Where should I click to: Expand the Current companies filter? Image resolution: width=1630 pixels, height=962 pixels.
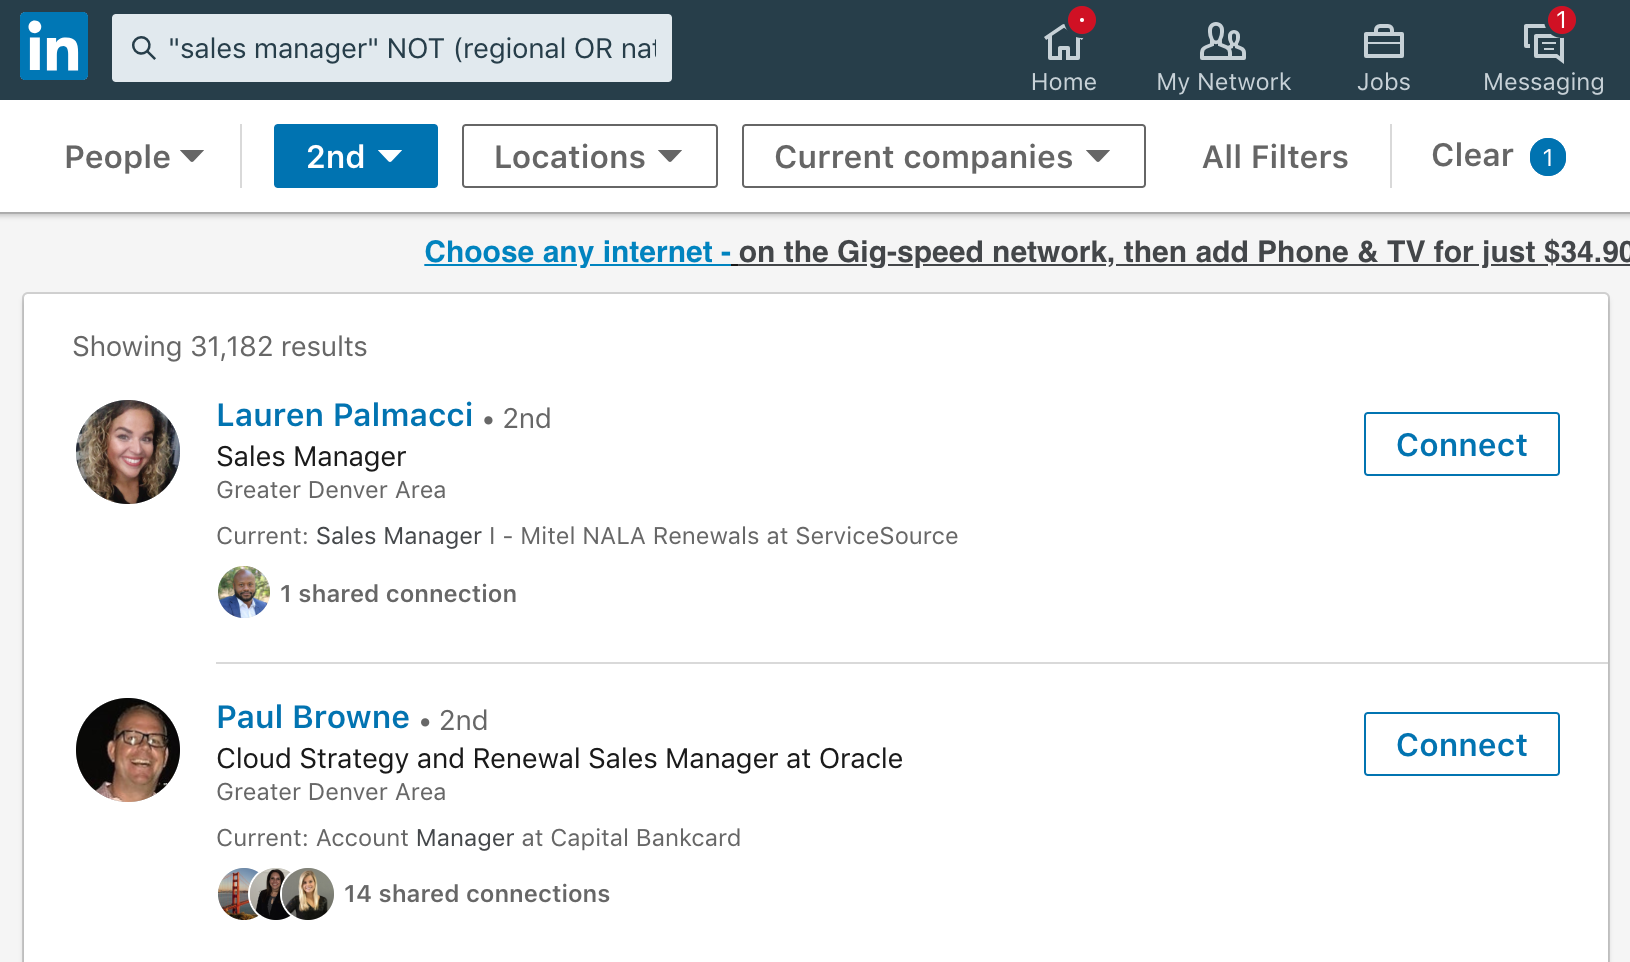click(944, 156)
